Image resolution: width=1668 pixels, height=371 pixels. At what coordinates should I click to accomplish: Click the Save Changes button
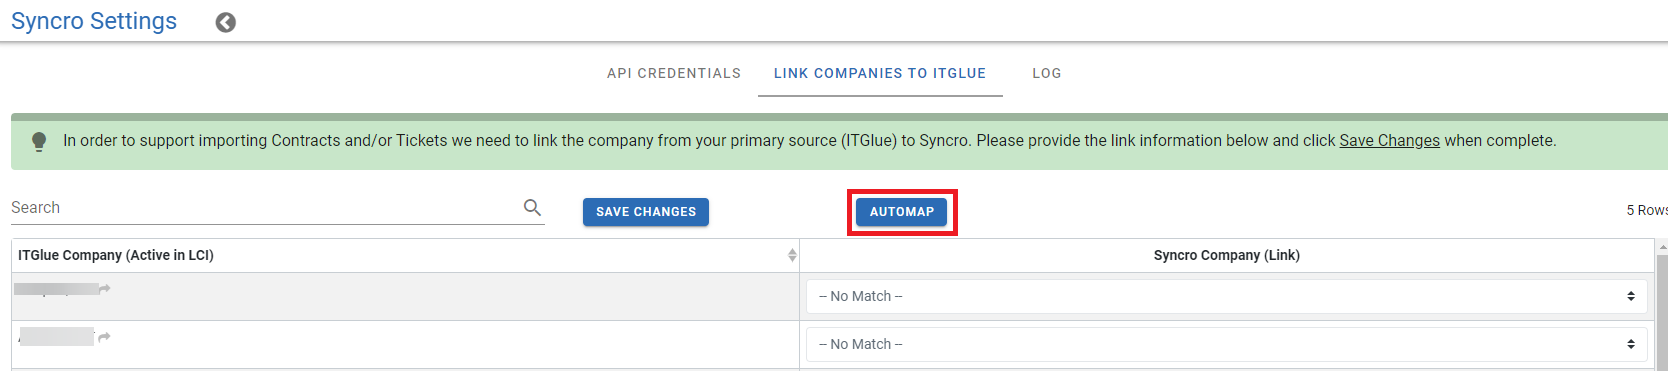(646, 212)
